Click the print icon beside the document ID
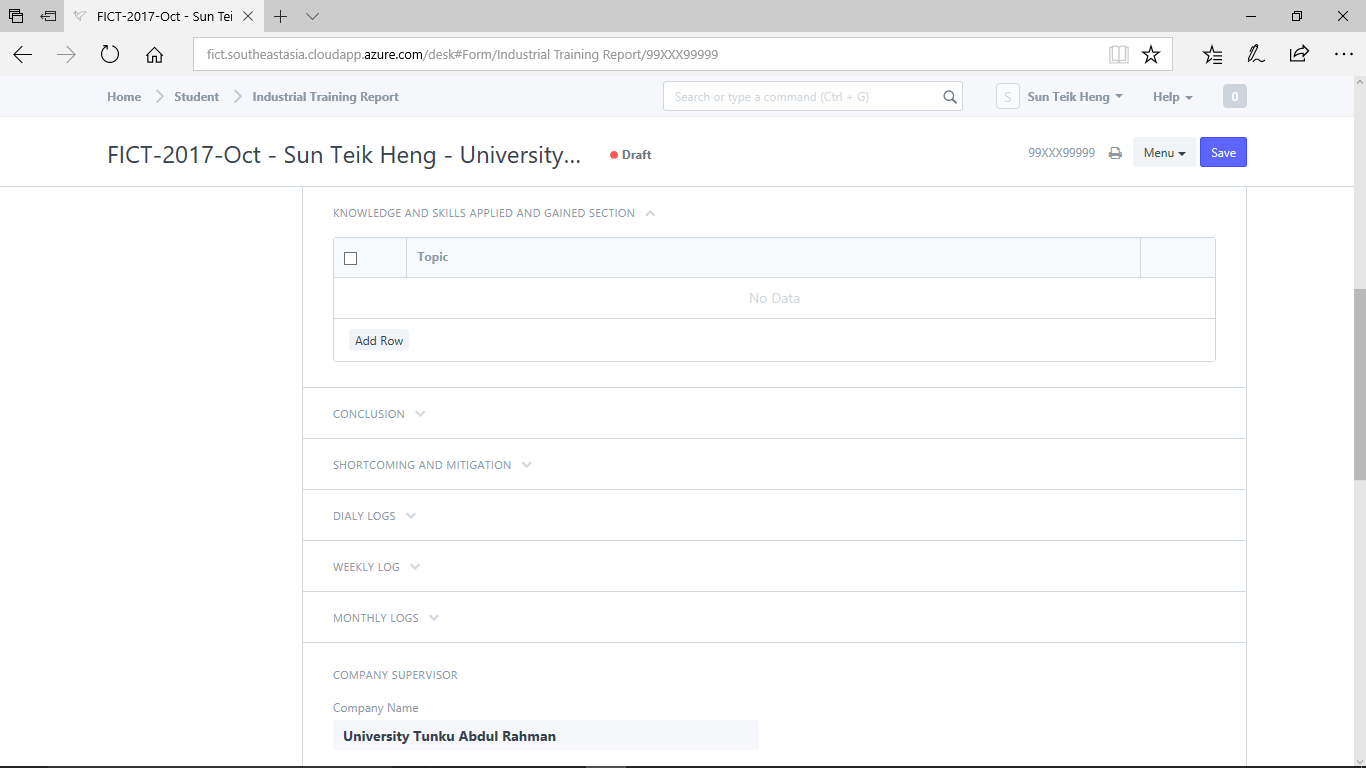Image resolution: width=1366 pixels, height=768 pixels. point(1115,153)
